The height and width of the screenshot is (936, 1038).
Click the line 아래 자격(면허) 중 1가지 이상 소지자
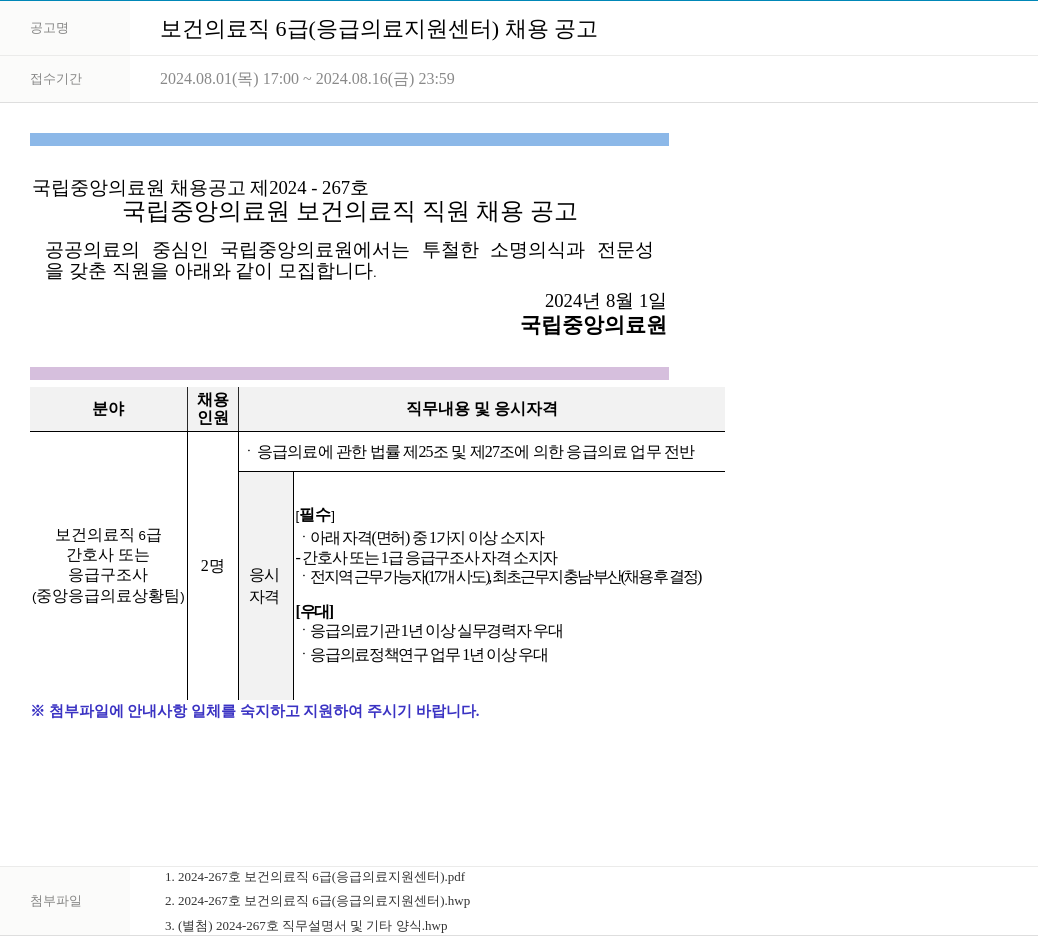(x=424, y=538)
